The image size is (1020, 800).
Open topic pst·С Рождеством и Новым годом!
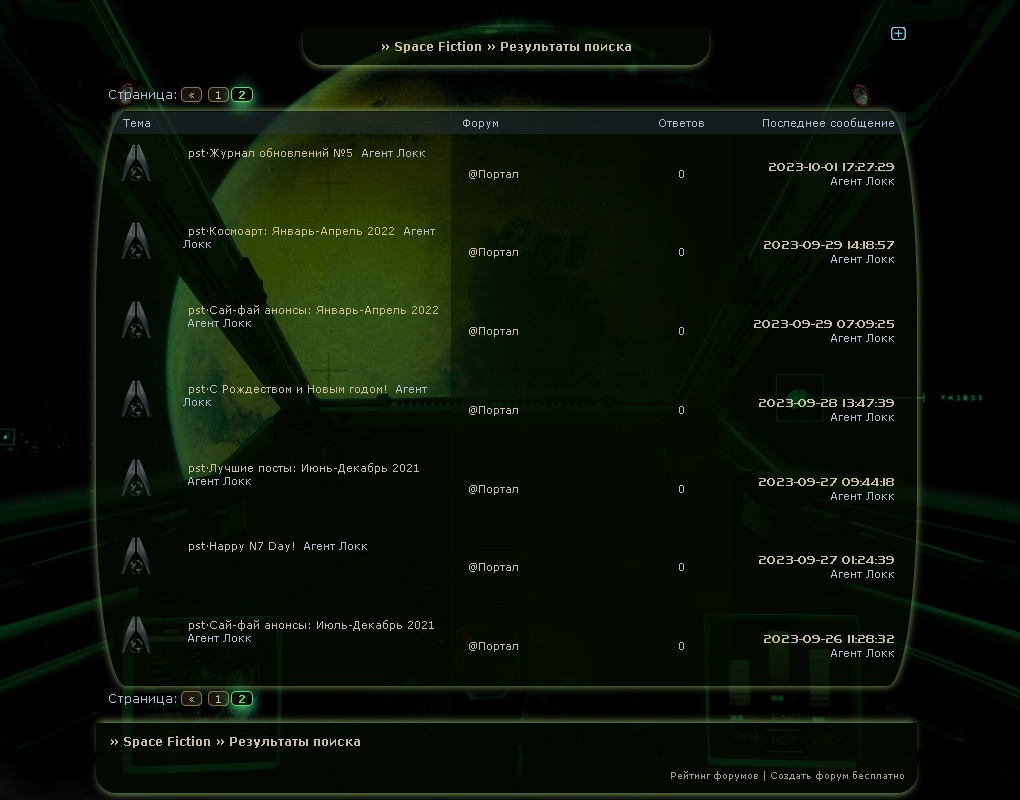coord(287,390)
